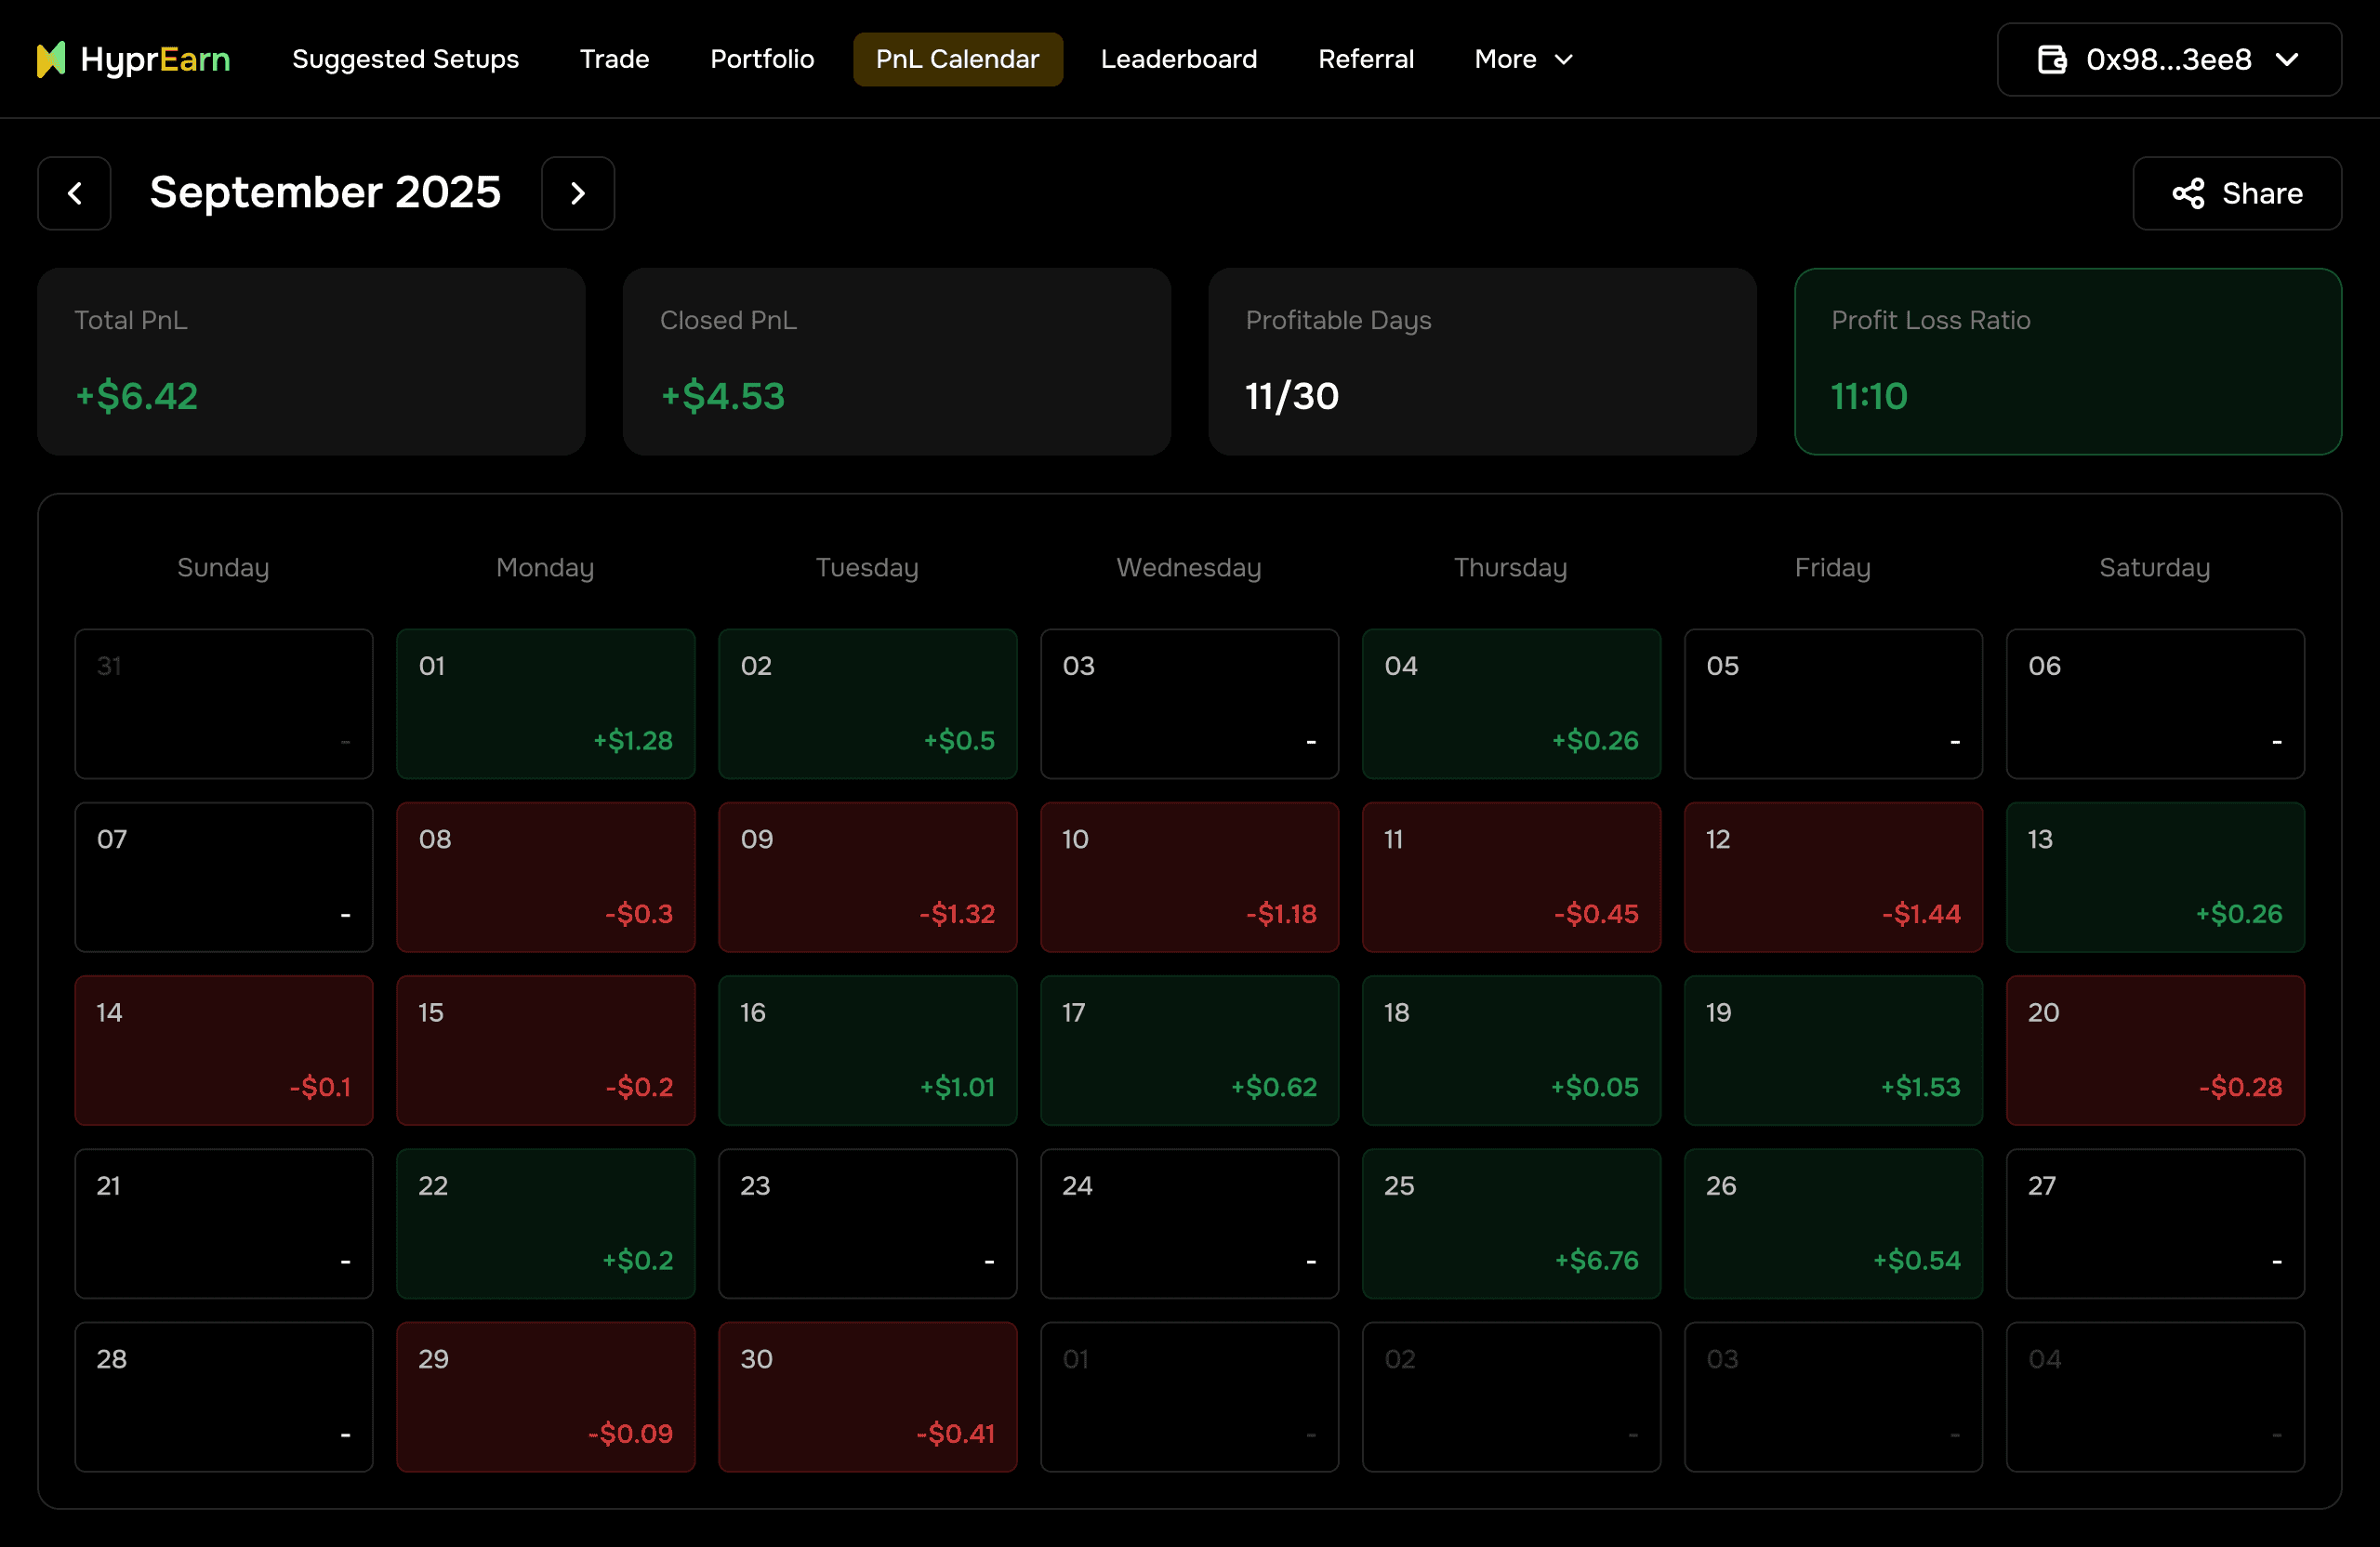Viewport: 2380px width, 1547px height.
Task: Click the Closed PnL card
Action: [896, 361]
